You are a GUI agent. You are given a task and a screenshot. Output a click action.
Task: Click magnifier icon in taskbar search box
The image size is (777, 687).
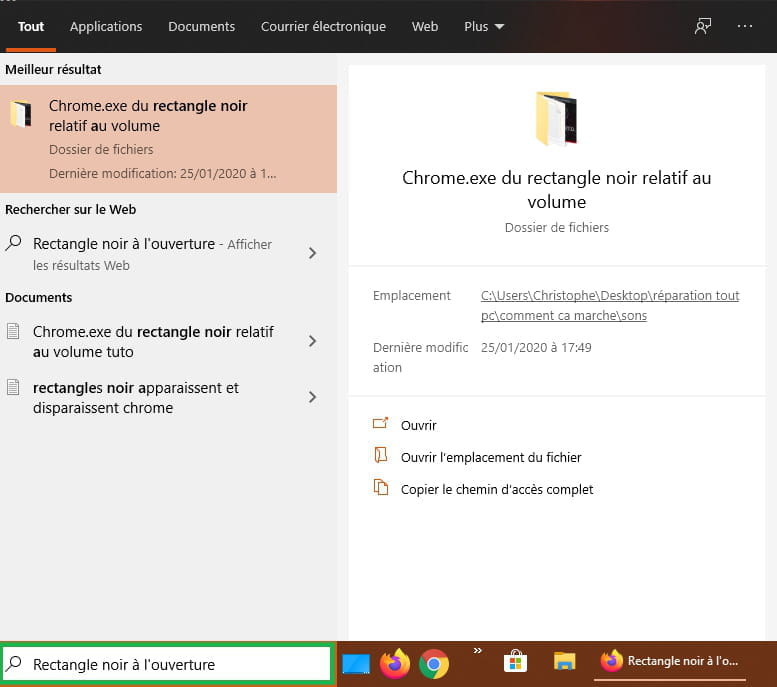tap(15, 663)
